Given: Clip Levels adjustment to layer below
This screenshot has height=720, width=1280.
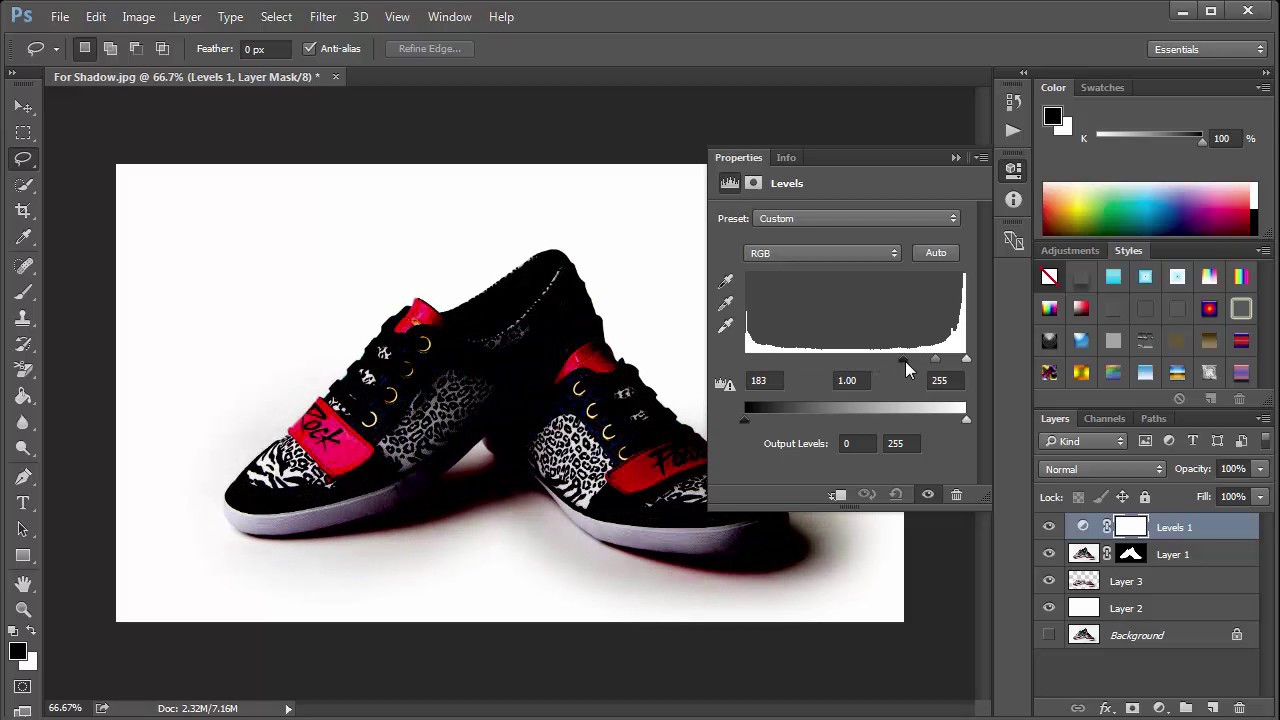Looking at the screenshot, I should [x=837, y=495].
